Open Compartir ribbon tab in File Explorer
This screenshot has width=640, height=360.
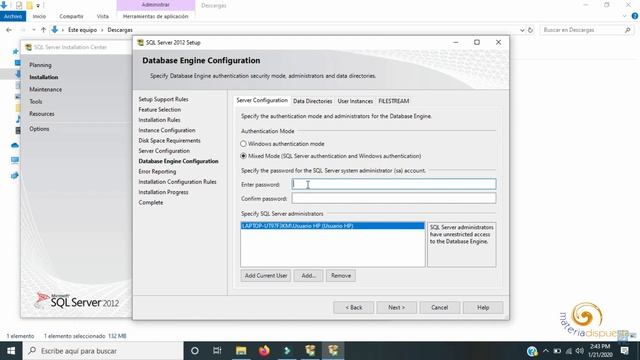point(71,16)
